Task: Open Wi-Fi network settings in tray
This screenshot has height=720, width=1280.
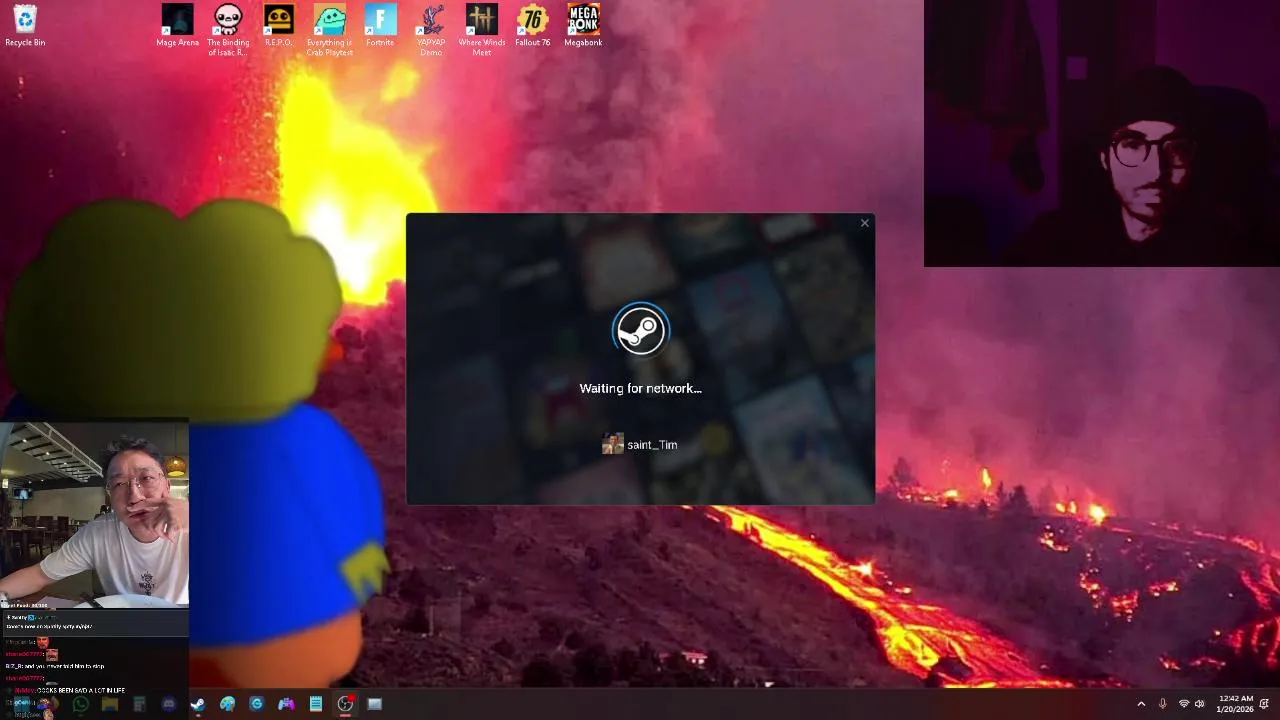Action: click(x=1183, y=704)
